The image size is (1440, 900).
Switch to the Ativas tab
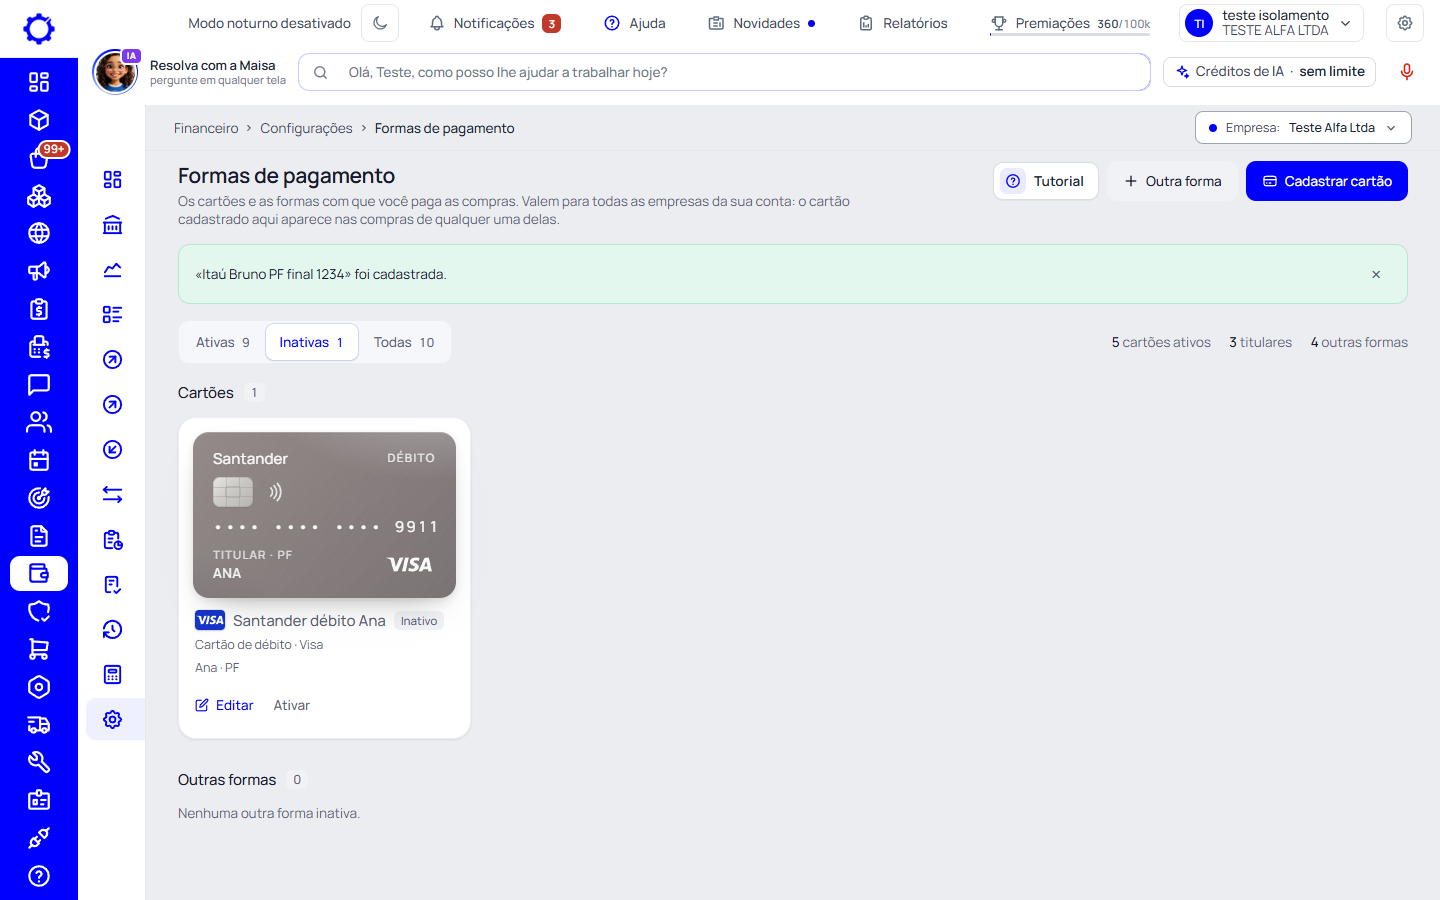point(223,342)
